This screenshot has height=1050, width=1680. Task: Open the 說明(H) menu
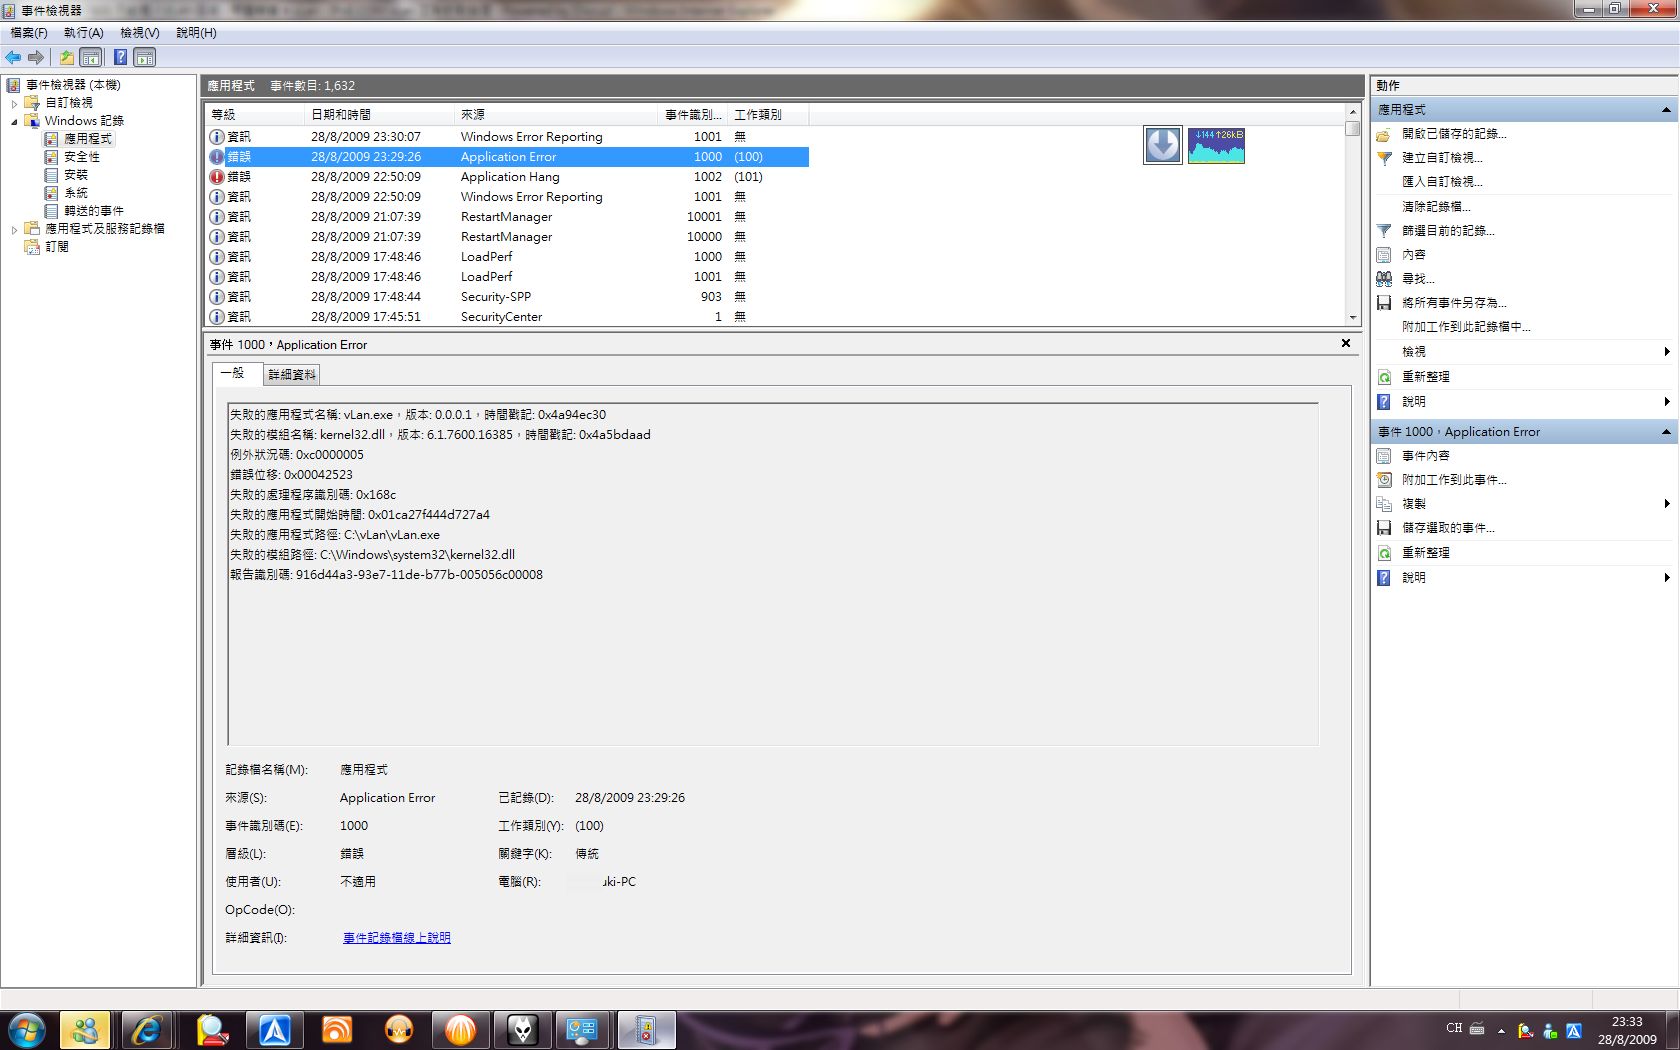pyautogui.click(x=196, y=33)
